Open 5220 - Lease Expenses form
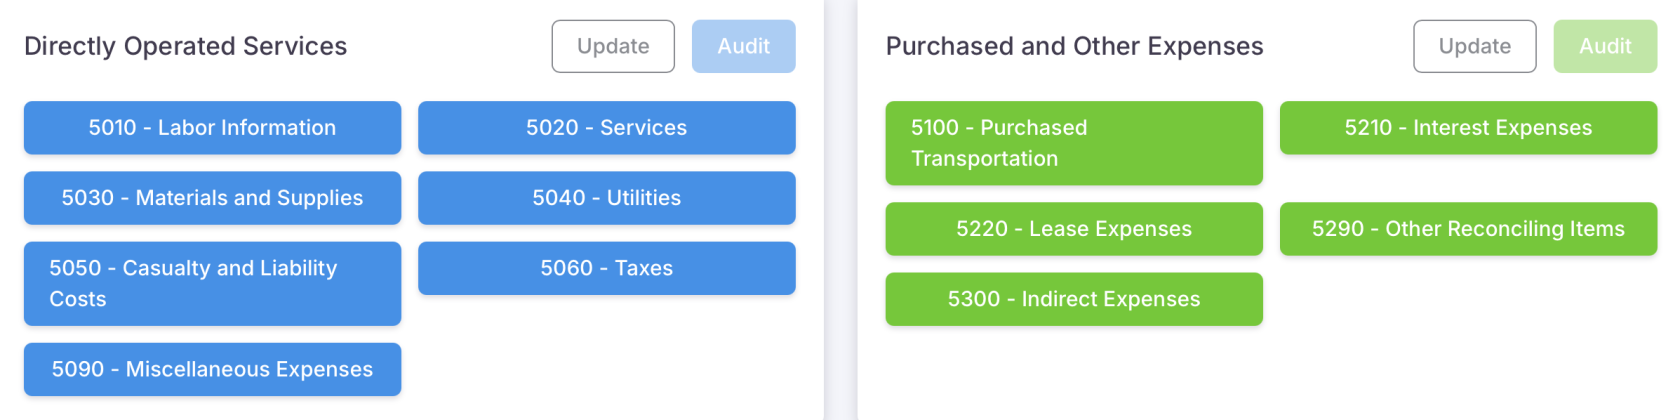The image size is (1680, 420). point(1073,229)
